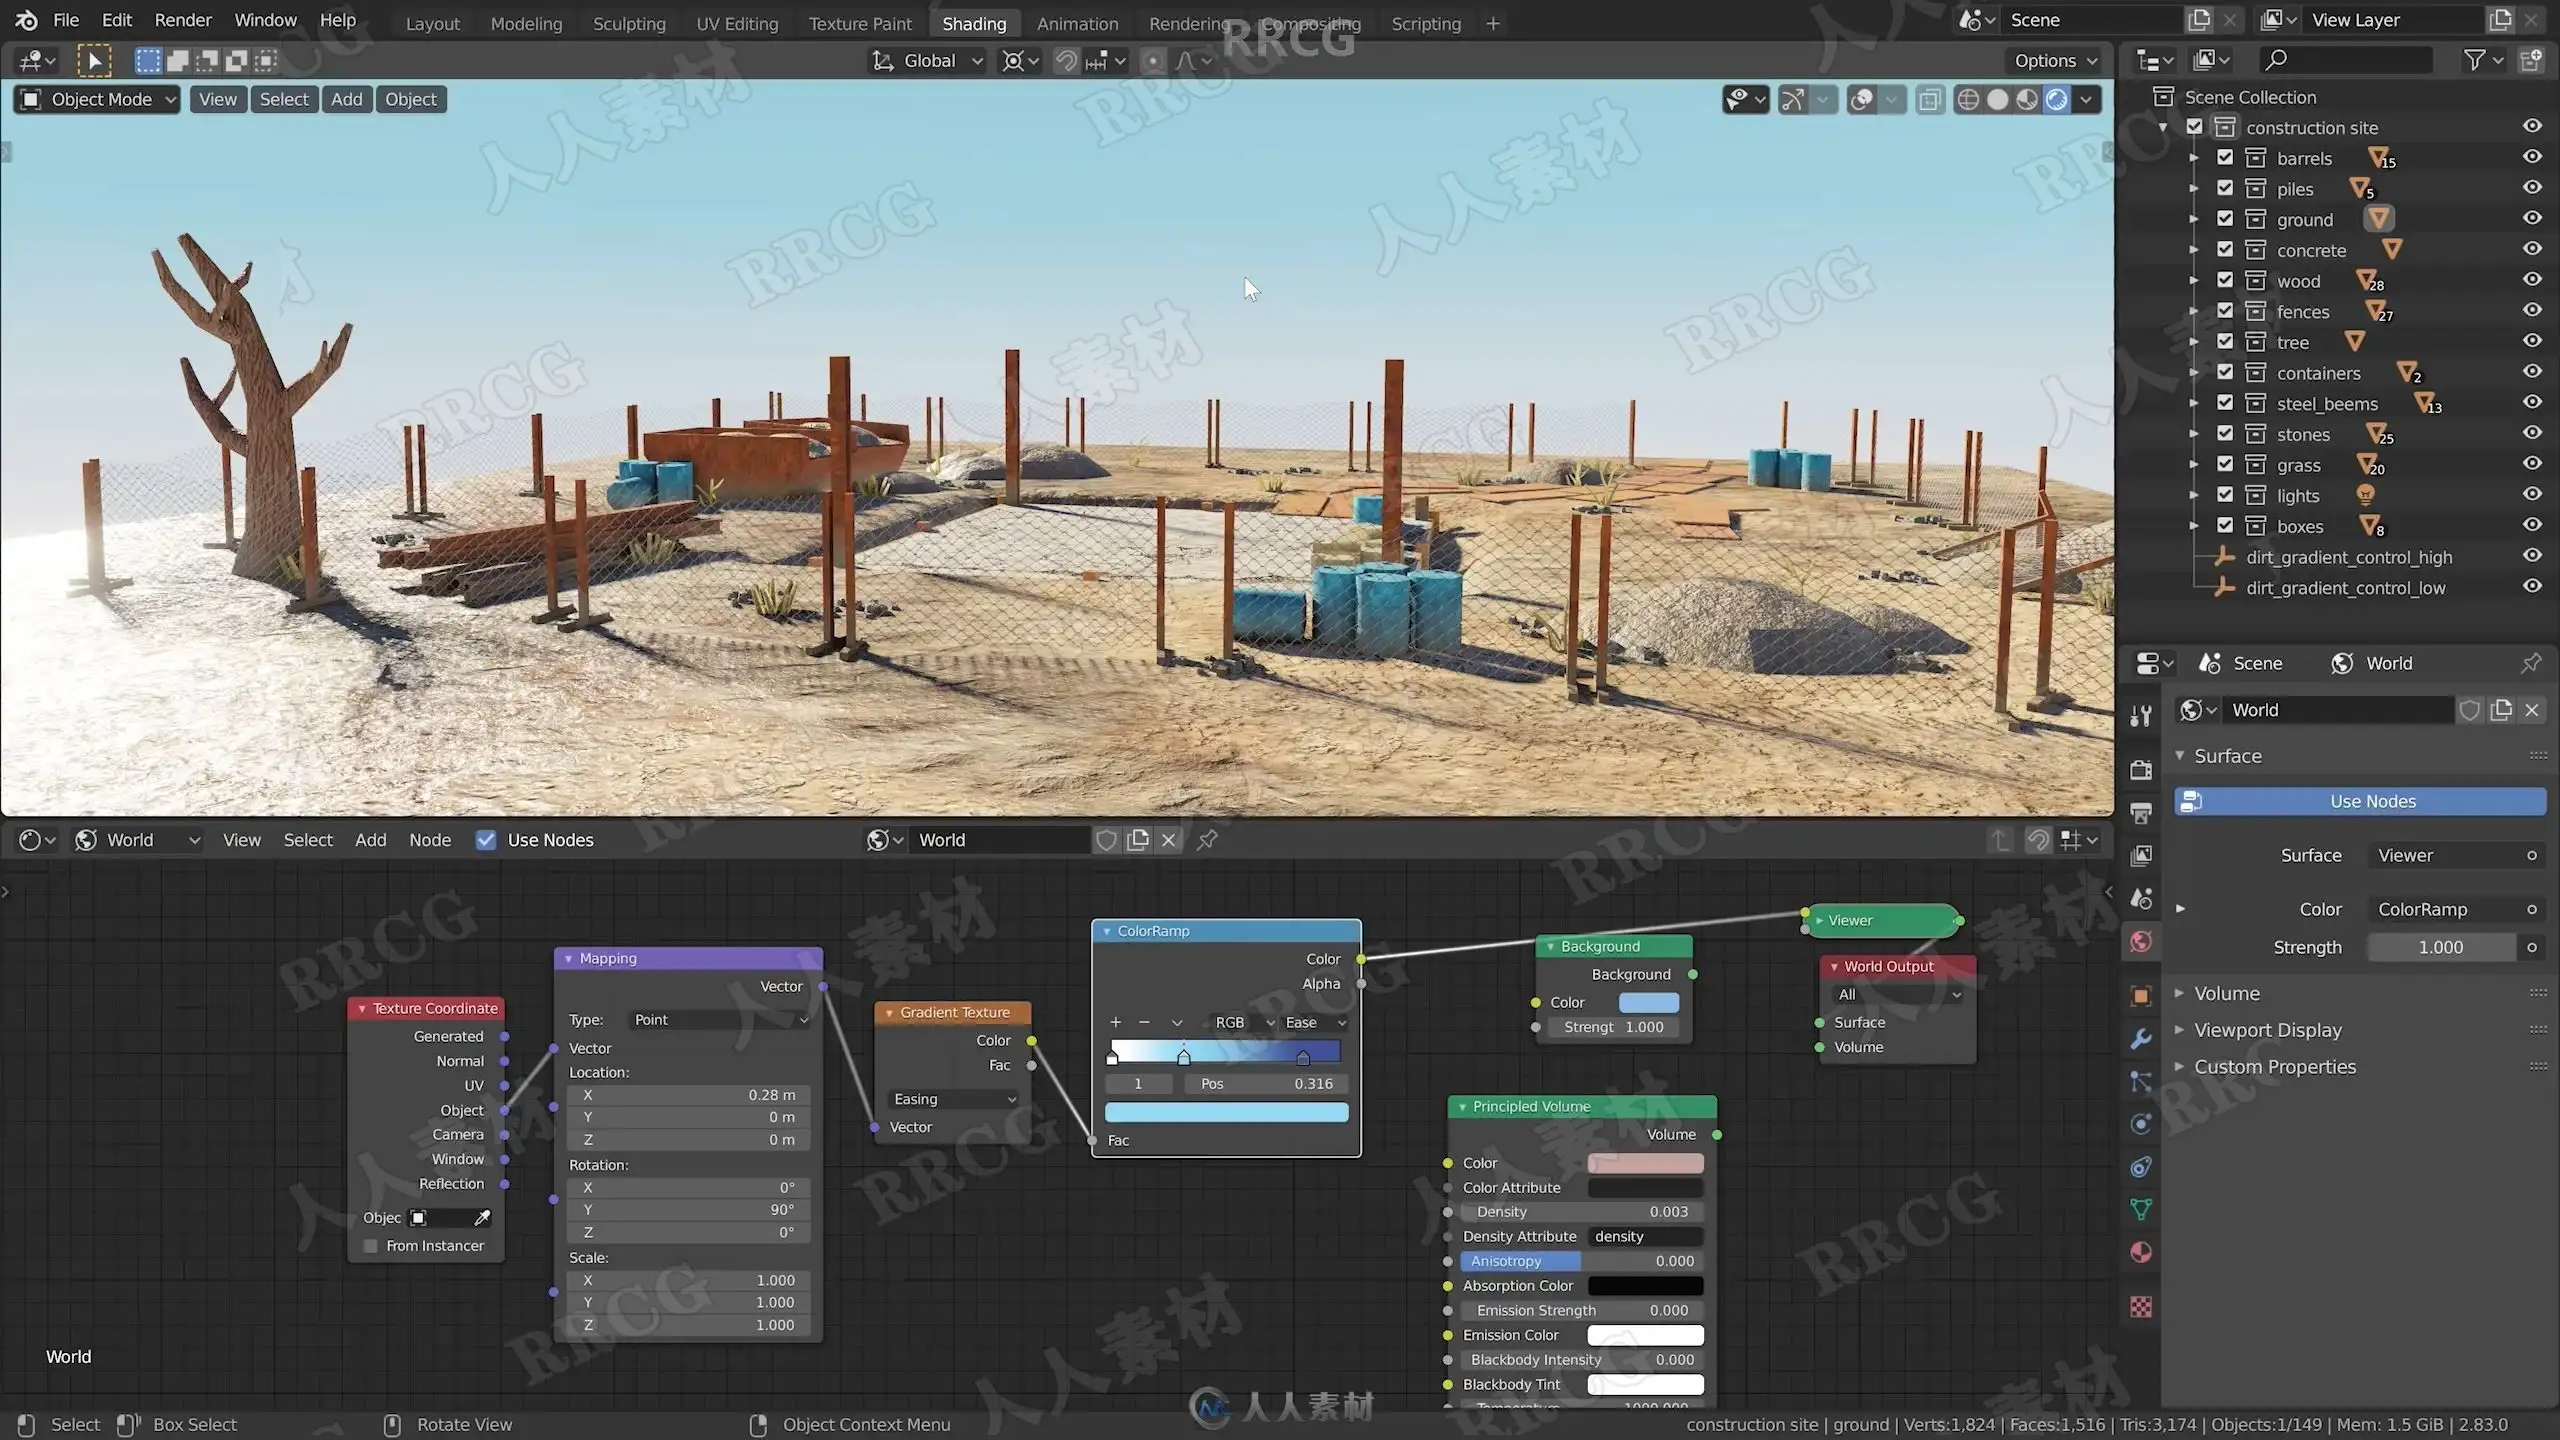Image resolution: width=2560 pixels, height=1440 pixels.
Task: Click Background node Color swatch
Action: point(1648,1002)
